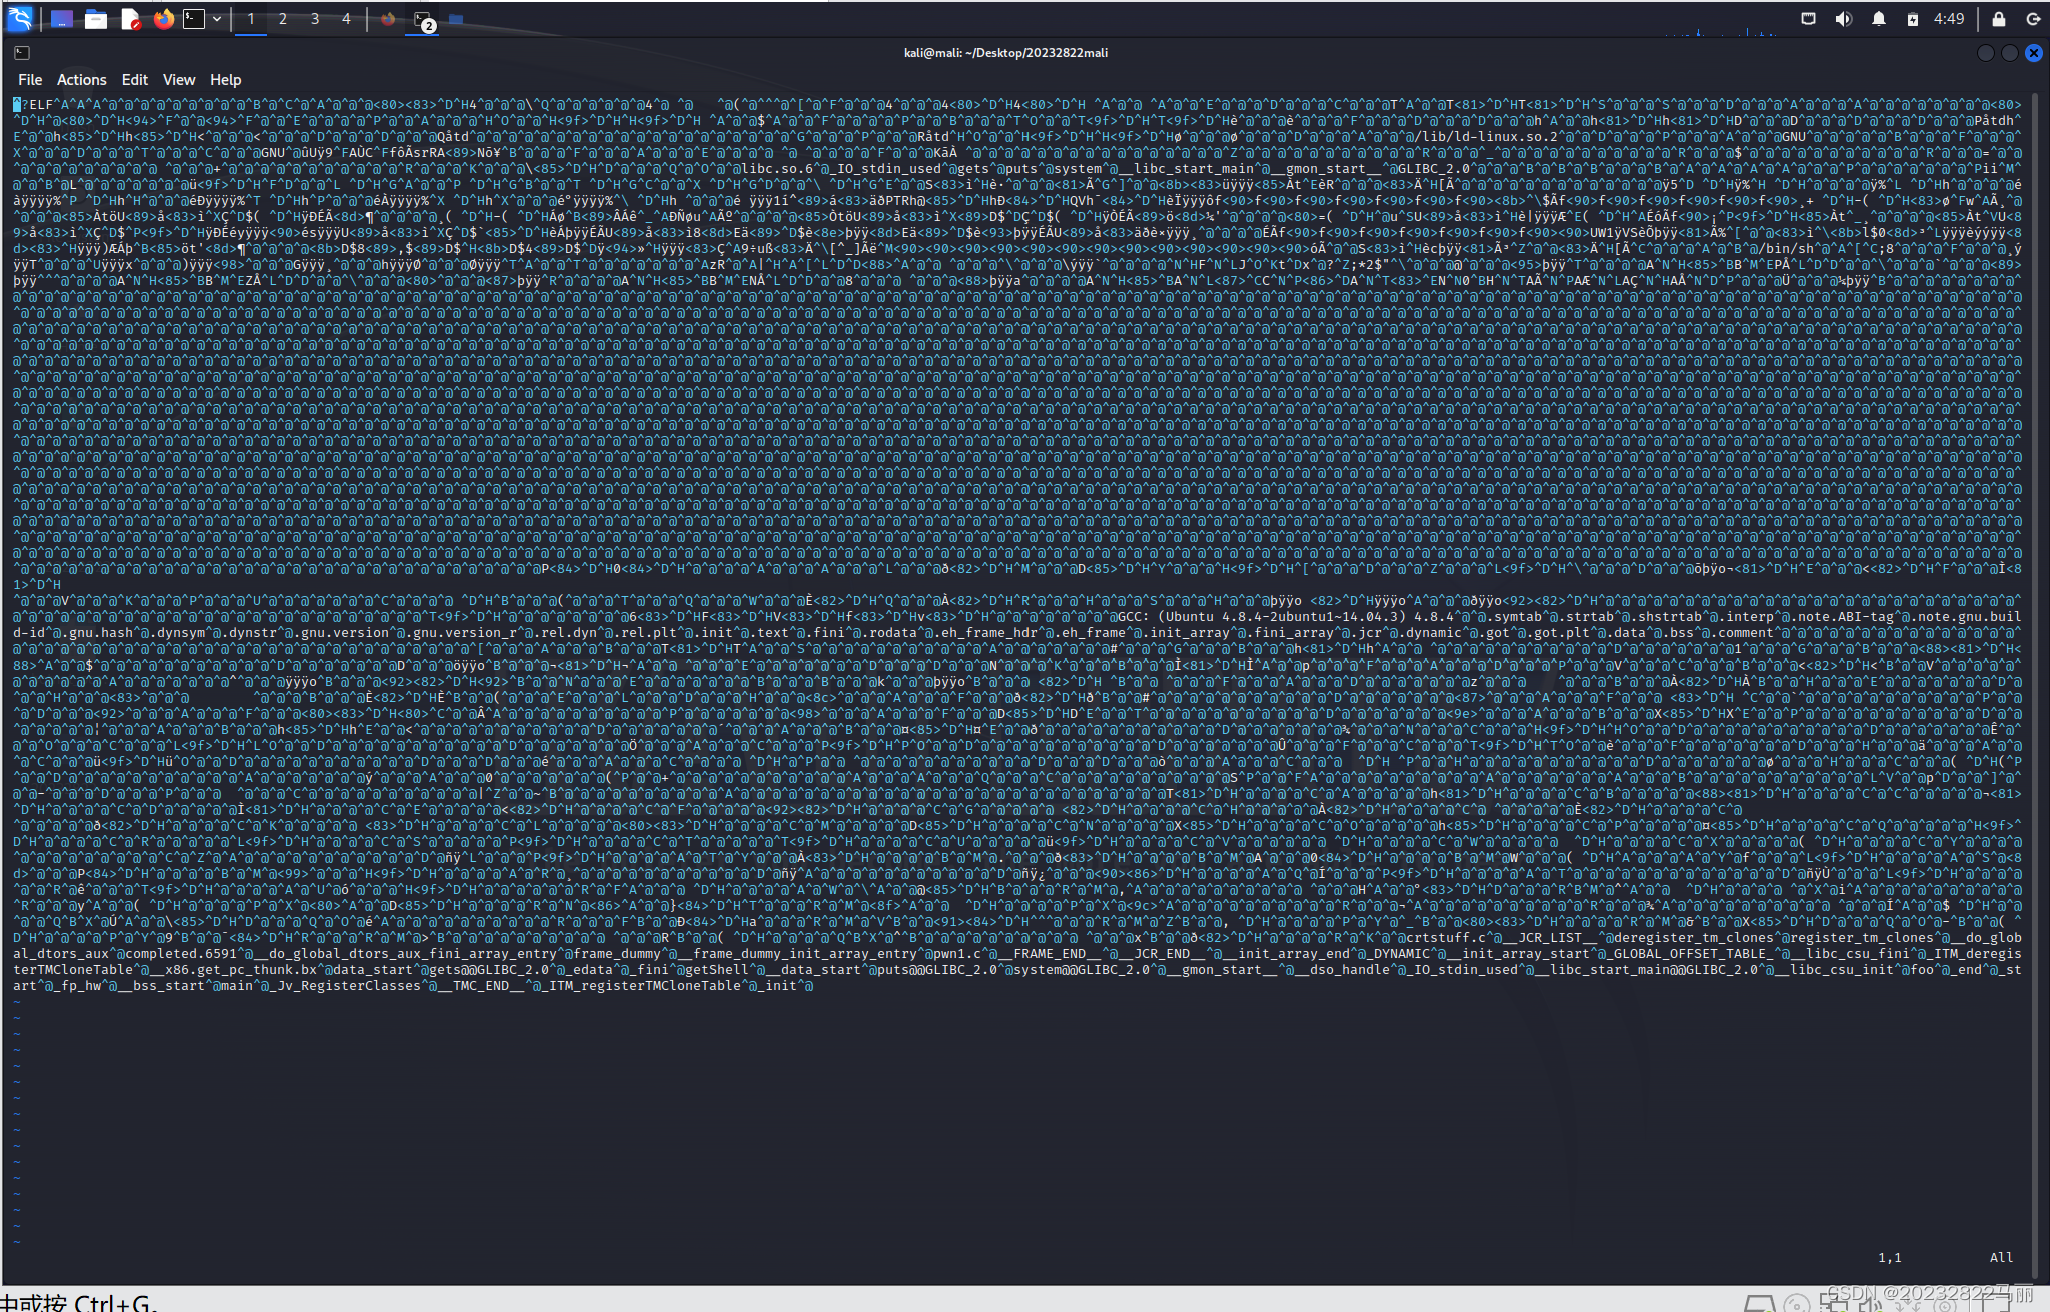2050x1312 pixels.
Task: Click the All scroll indicator in vim
Action: tap(2001, 1257)
